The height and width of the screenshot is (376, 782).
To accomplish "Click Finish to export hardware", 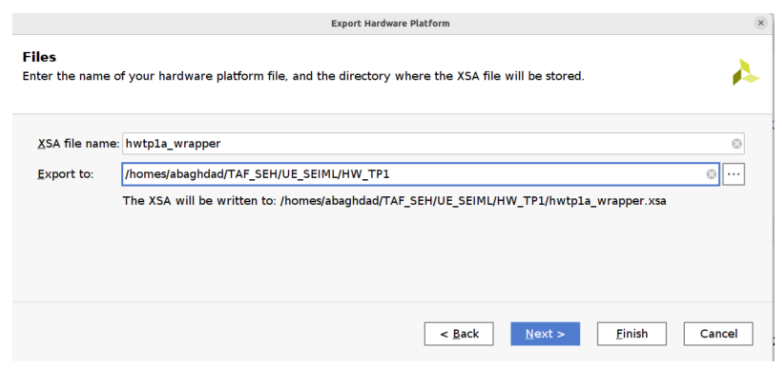I will pos(632,334).
